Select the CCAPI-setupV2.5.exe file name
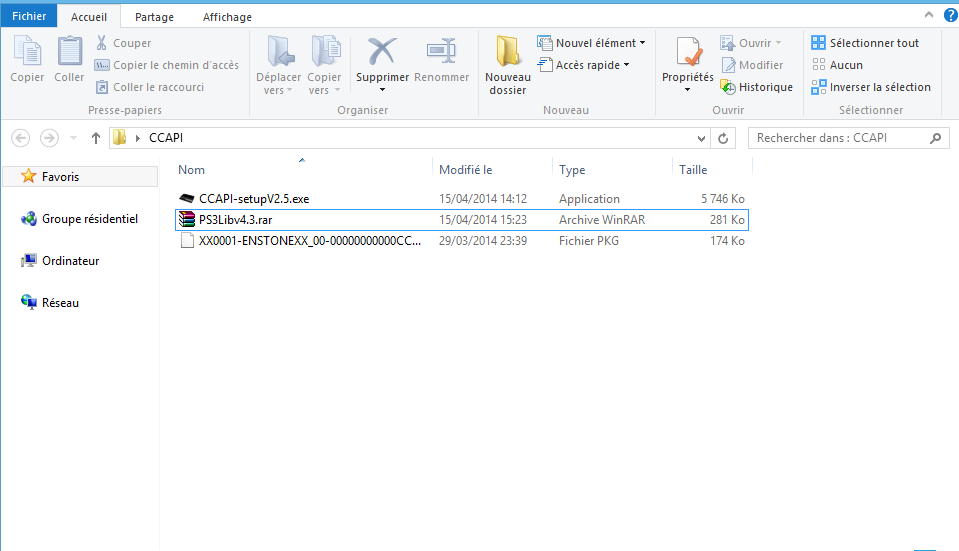This screenshot has width=959, height=551. 254,199
